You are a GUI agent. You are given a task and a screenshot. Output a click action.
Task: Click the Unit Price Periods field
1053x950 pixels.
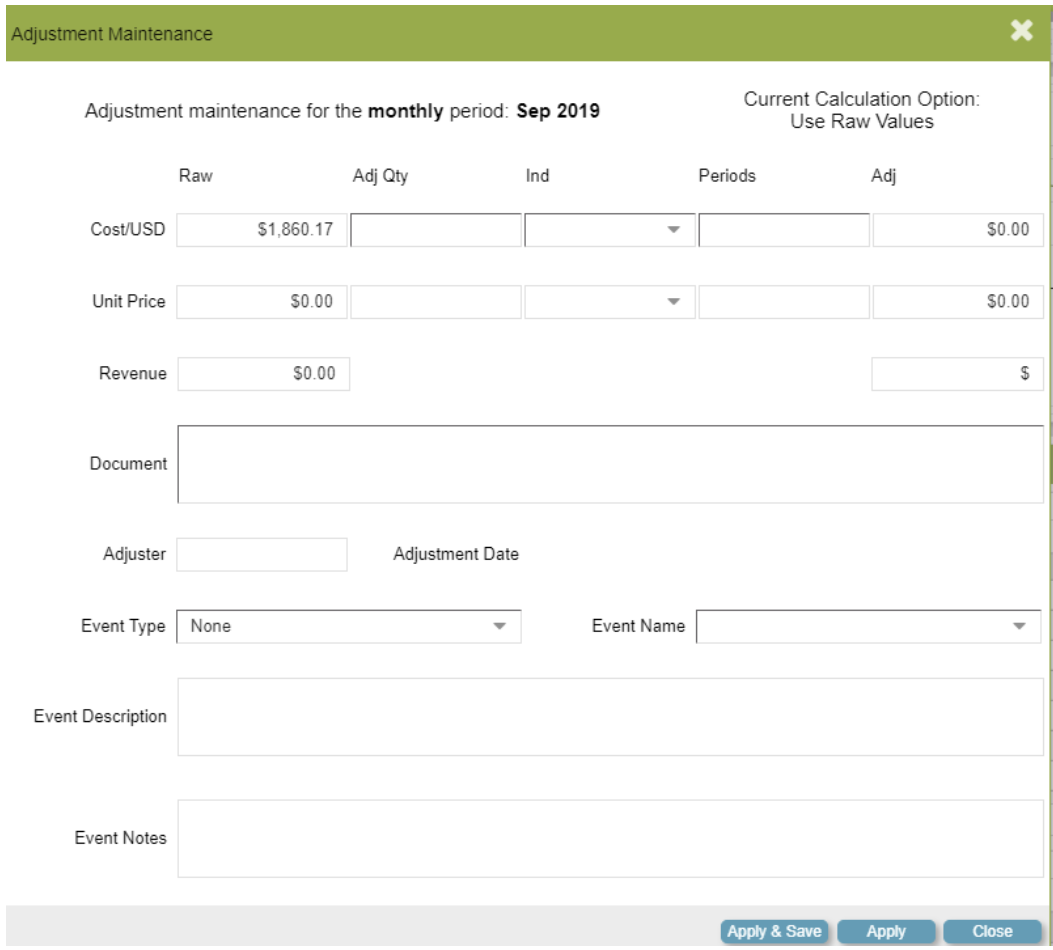[783, 301]
